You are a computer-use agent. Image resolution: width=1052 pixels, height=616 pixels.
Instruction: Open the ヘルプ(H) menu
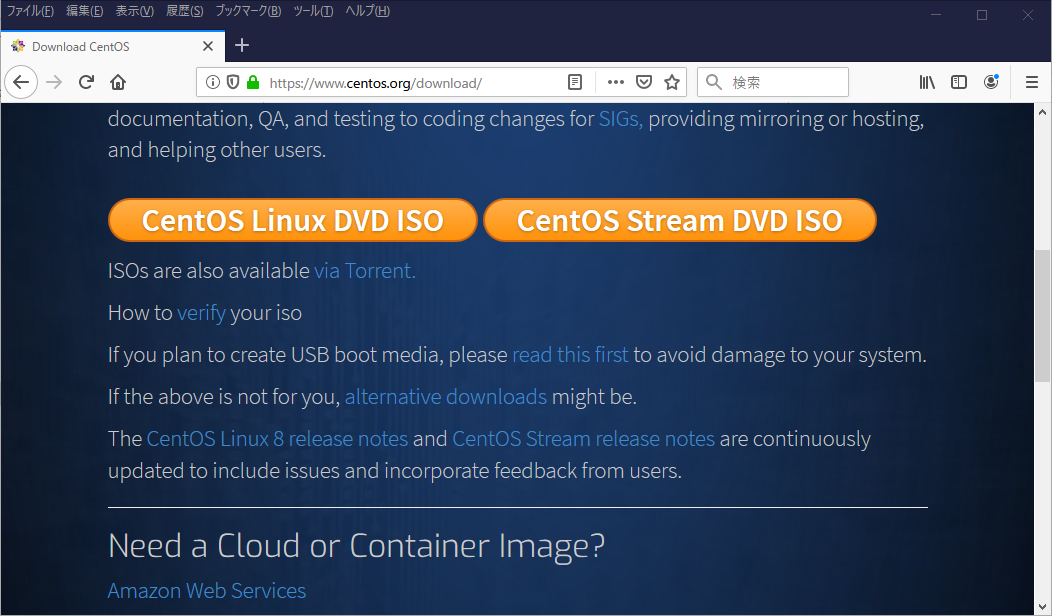pos(367,11)
